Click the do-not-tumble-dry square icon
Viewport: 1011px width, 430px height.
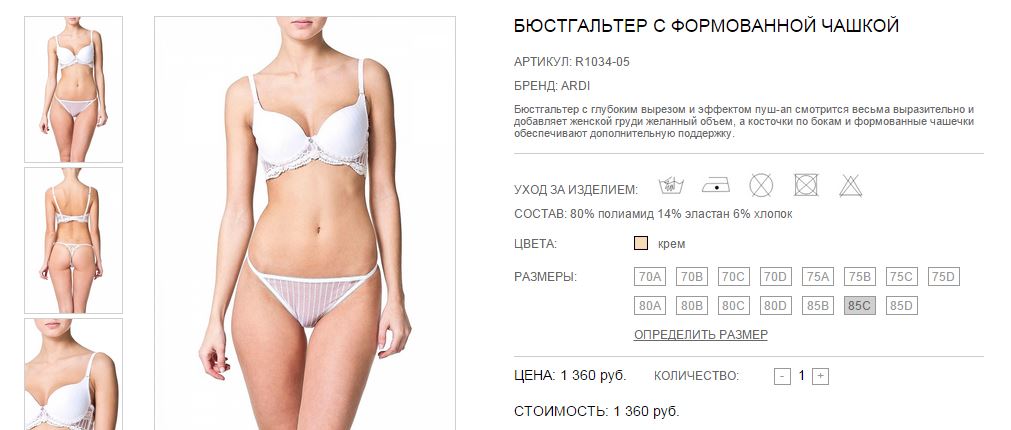(x=806, y=186)
